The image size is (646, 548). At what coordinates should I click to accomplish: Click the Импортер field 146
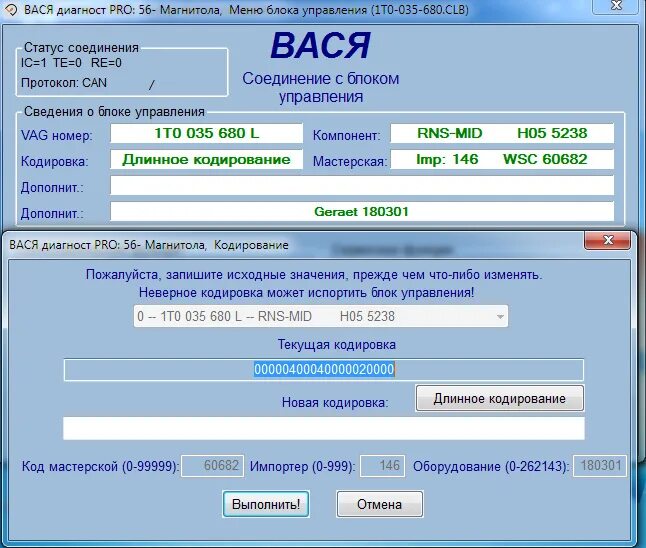[x=382, y=466]
